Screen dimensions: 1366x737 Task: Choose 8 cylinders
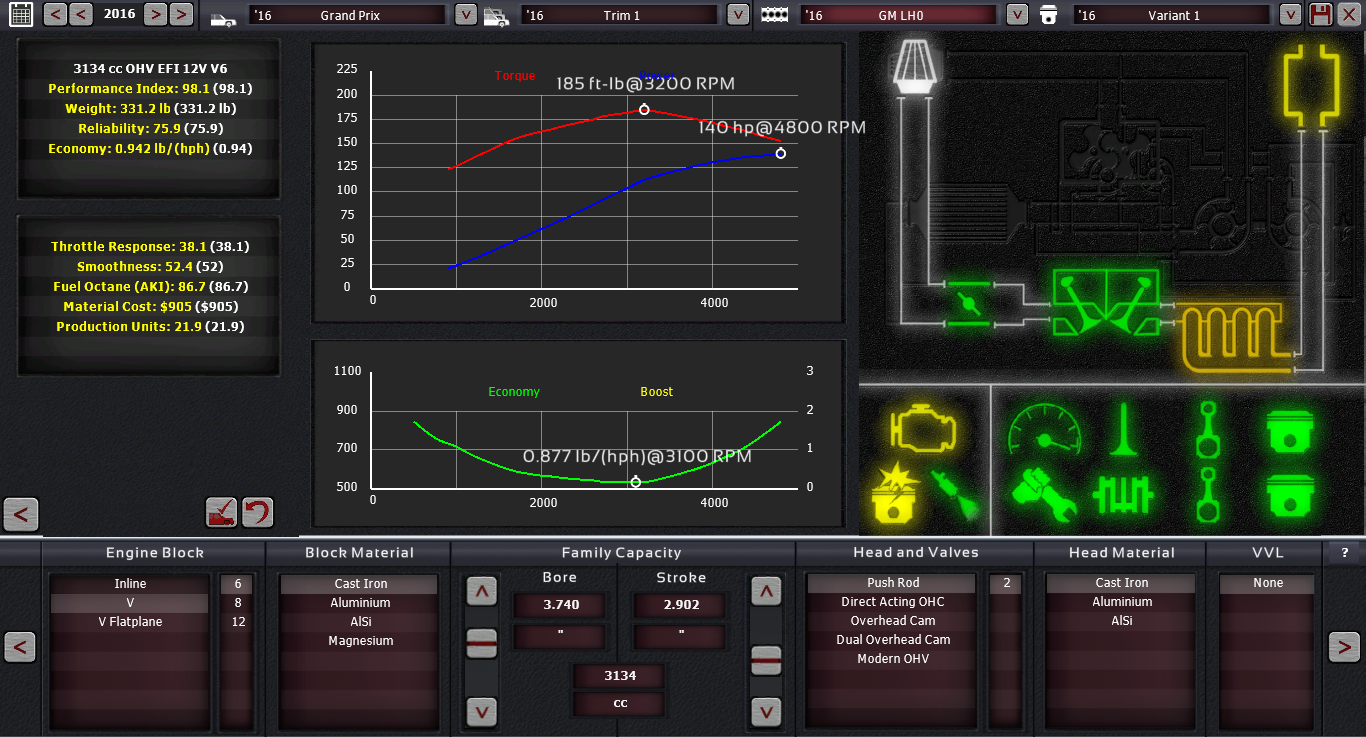click(x=237, y=603)
